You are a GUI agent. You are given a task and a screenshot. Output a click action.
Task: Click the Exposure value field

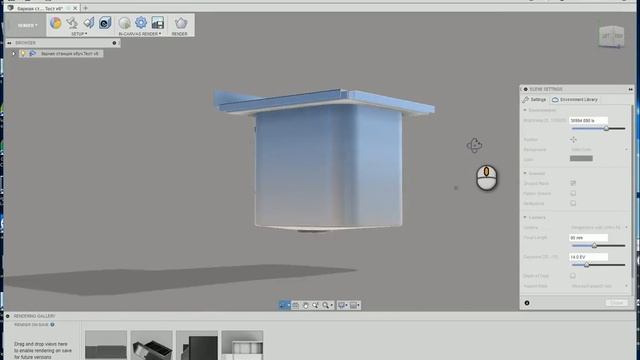coord(588,257)
